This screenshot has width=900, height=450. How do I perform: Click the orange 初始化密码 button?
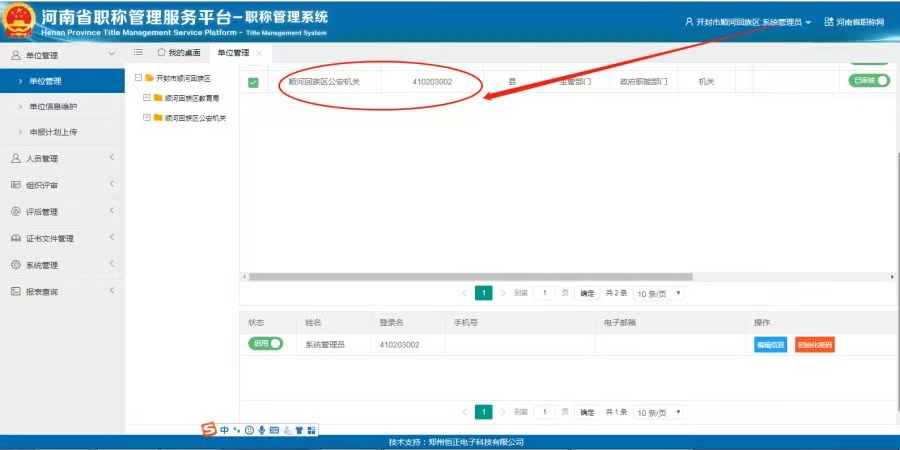[814, 345]
